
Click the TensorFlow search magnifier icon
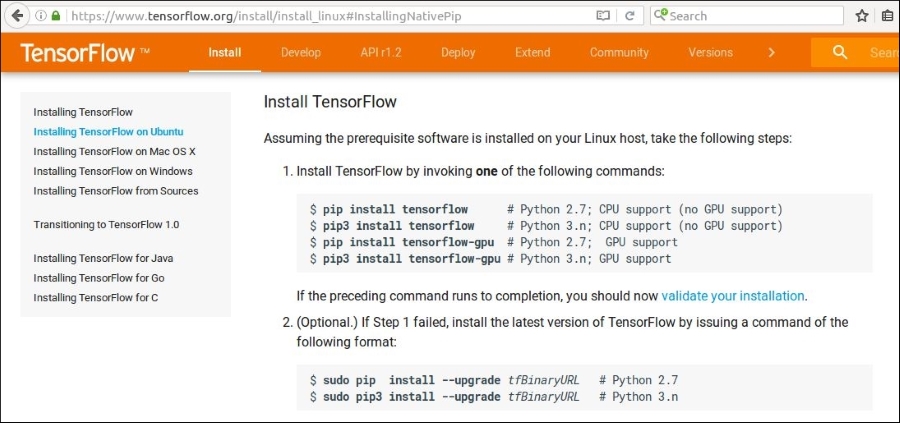tap(840, 52)
